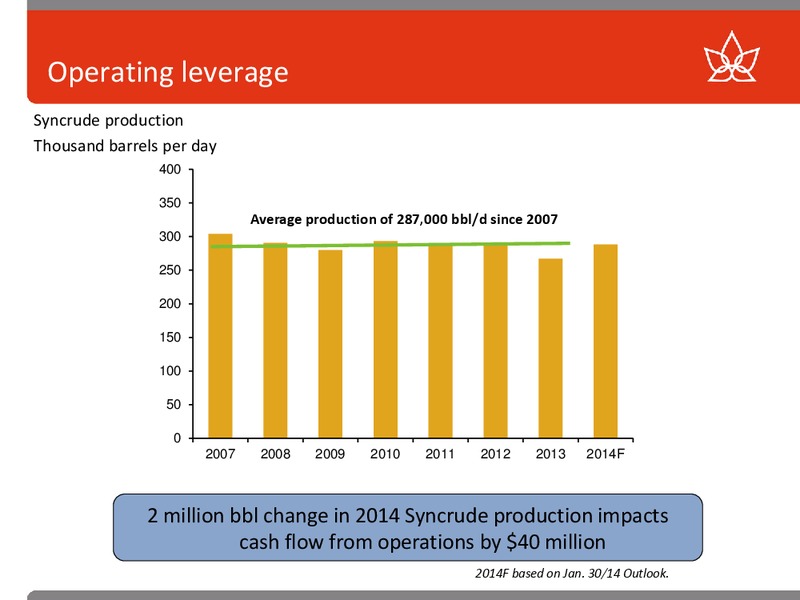Screen dimensions: 800x600
Task: Select the 2007 production bar
Action: [220, 336]
